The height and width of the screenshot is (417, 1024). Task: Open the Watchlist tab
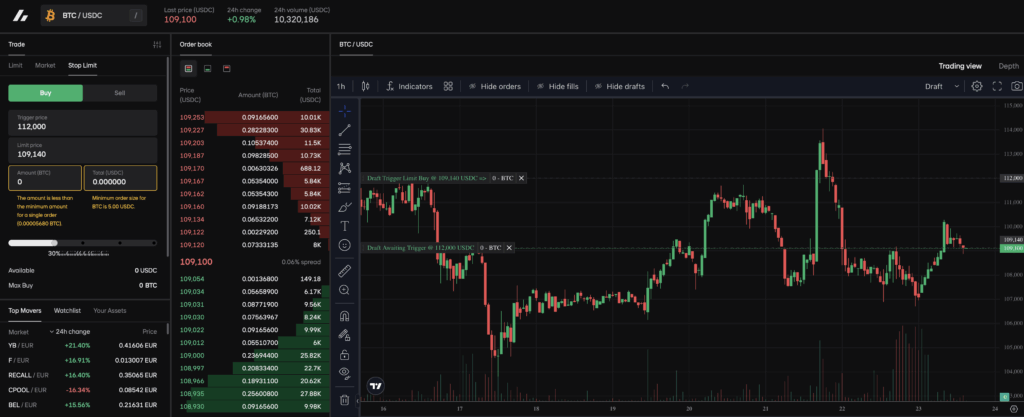(67, 311)
